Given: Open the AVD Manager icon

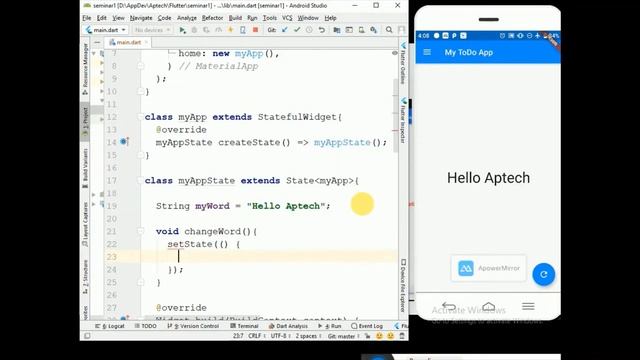Looking at the screenshot, I should click(361, 30).
